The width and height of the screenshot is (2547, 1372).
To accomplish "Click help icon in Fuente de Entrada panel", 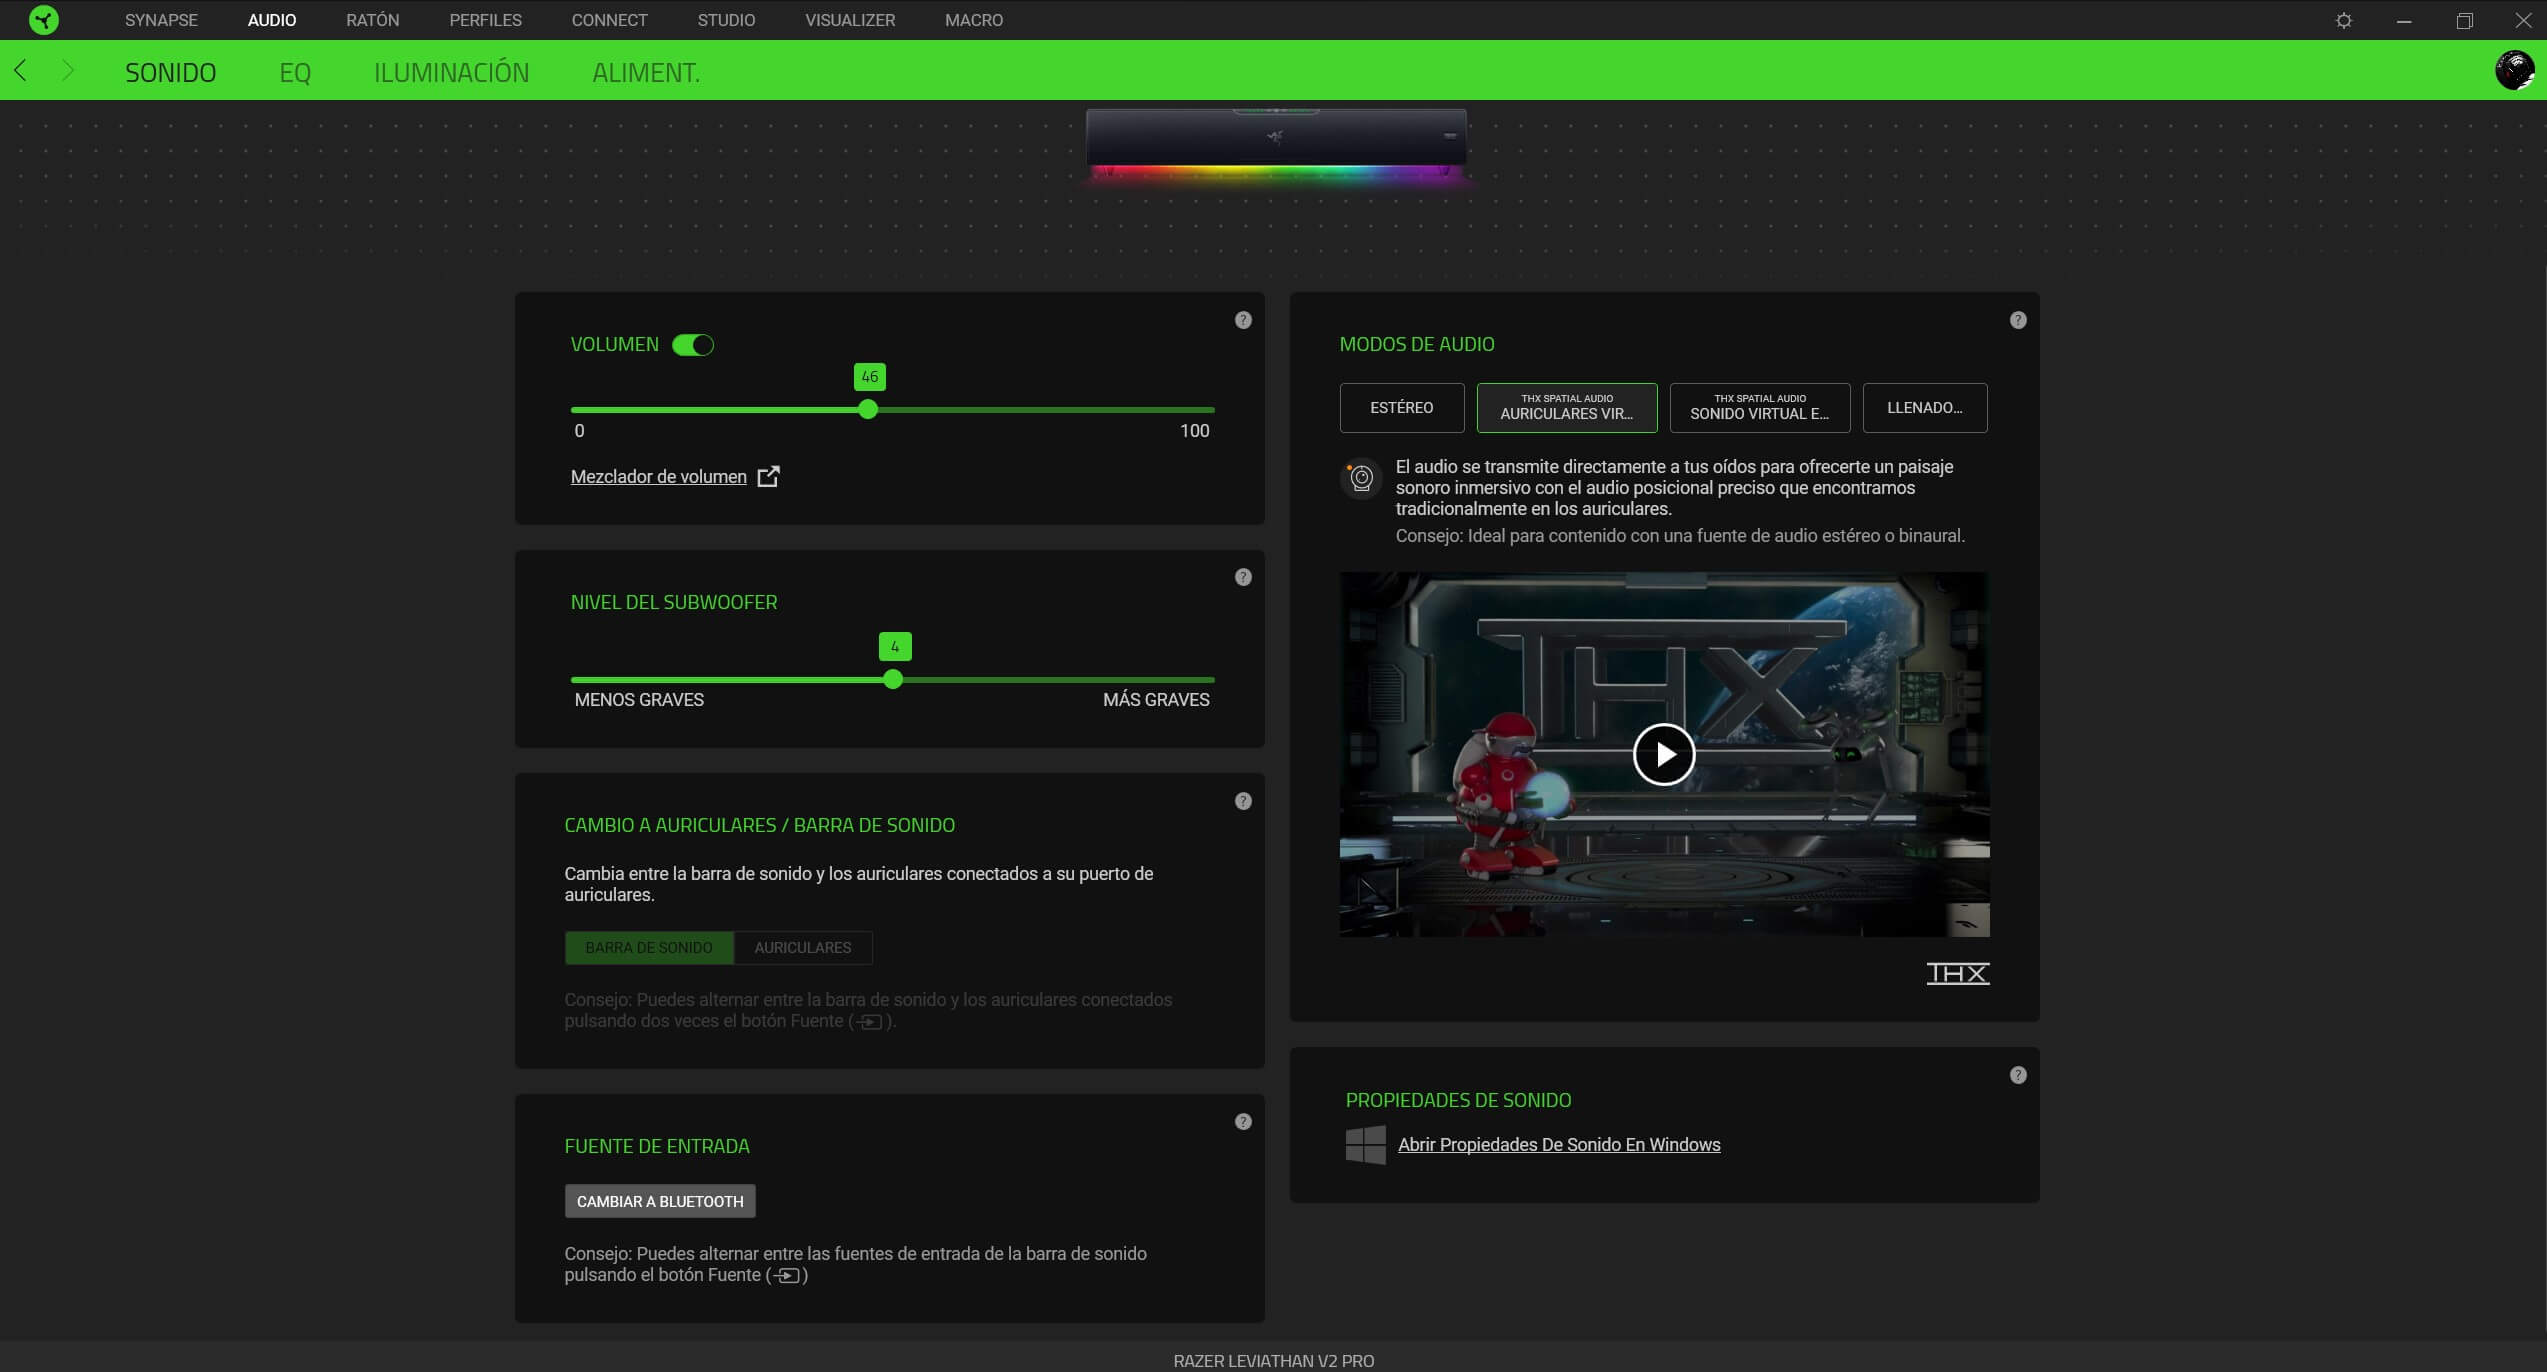I will click(x=1243, y=1122).
